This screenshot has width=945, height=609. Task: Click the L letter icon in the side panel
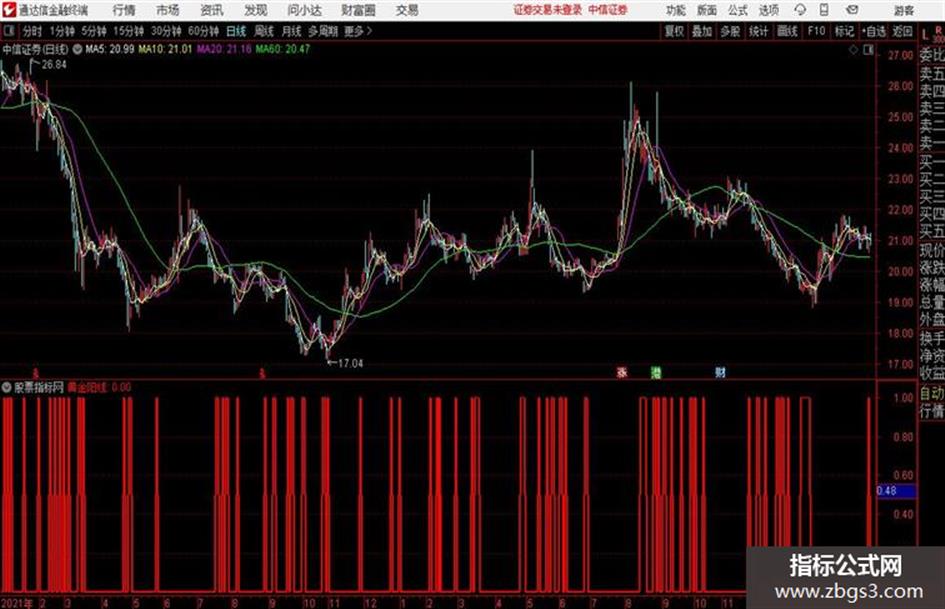925,34
